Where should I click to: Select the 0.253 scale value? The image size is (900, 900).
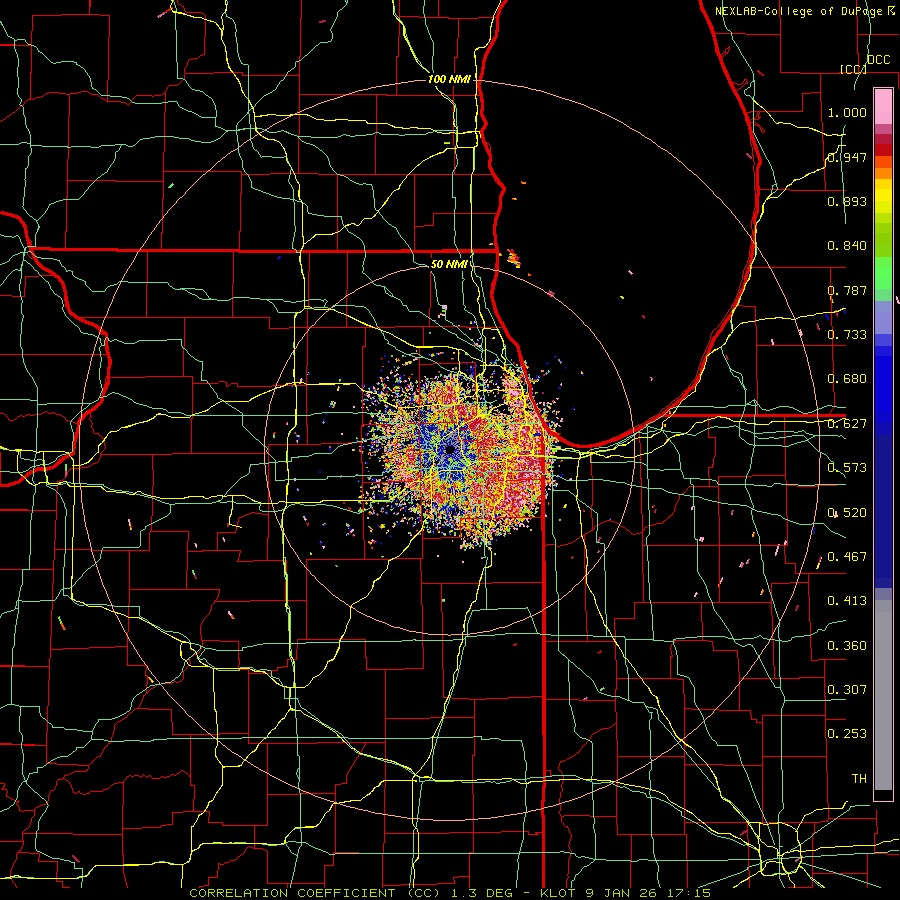(x=847, y=734)
